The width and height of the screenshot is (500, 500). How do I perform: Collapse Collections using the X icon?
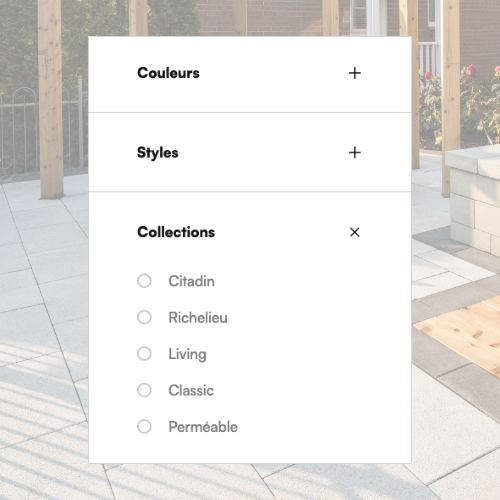tap(355, 232)
